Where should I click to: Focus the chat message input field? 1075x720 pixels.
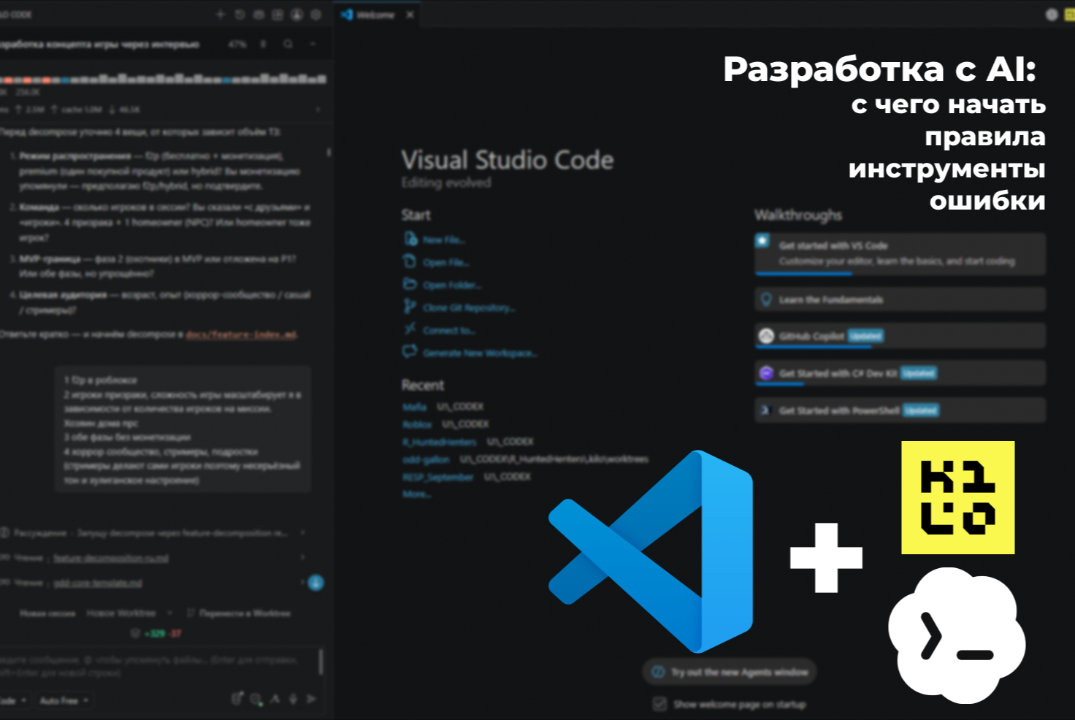click(158, 666)
